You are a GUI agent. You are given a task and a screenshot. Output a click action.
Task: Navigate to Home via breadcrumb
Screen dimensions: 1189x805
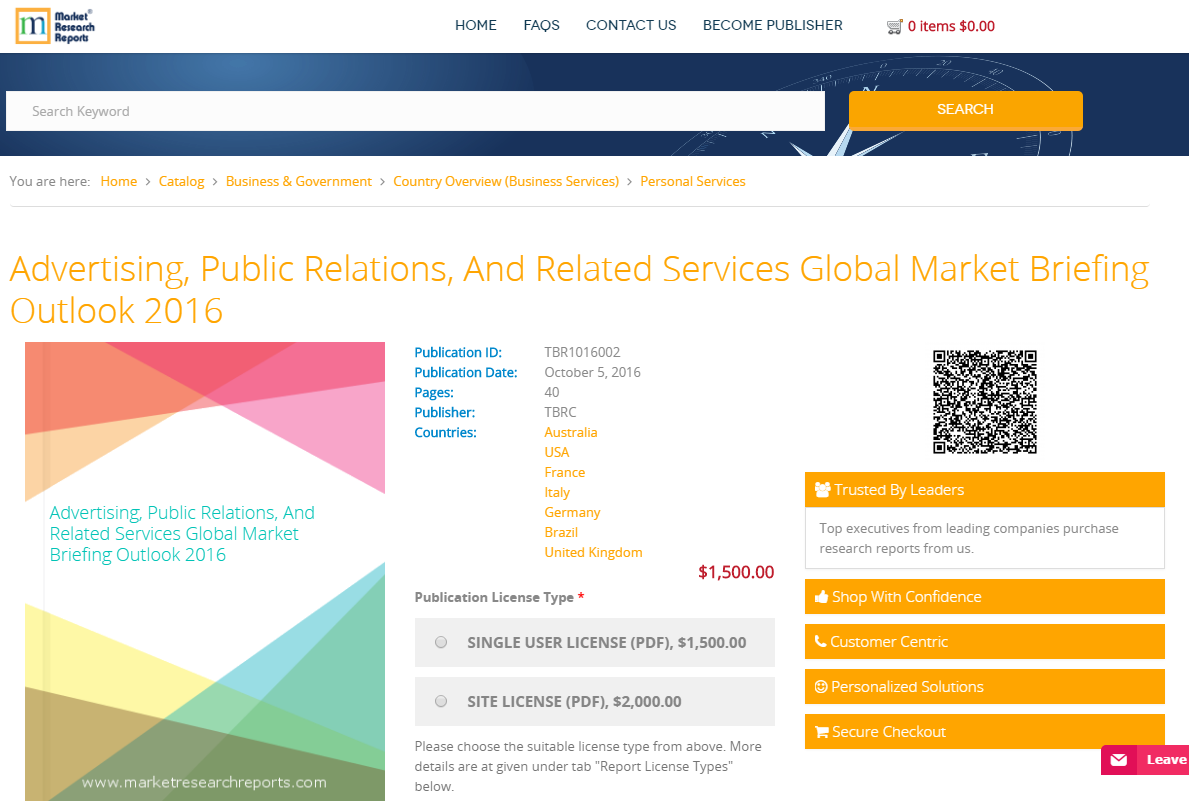click(x=119, y=181)
